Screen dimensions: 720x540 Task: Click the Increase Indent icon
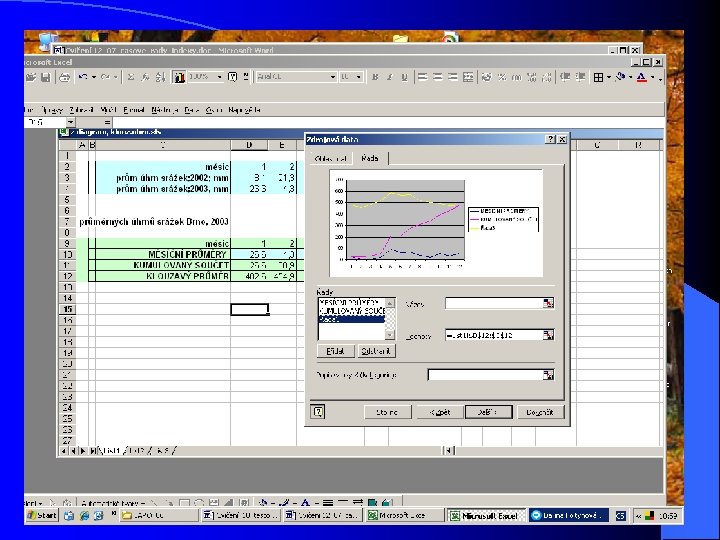(581, 77)
